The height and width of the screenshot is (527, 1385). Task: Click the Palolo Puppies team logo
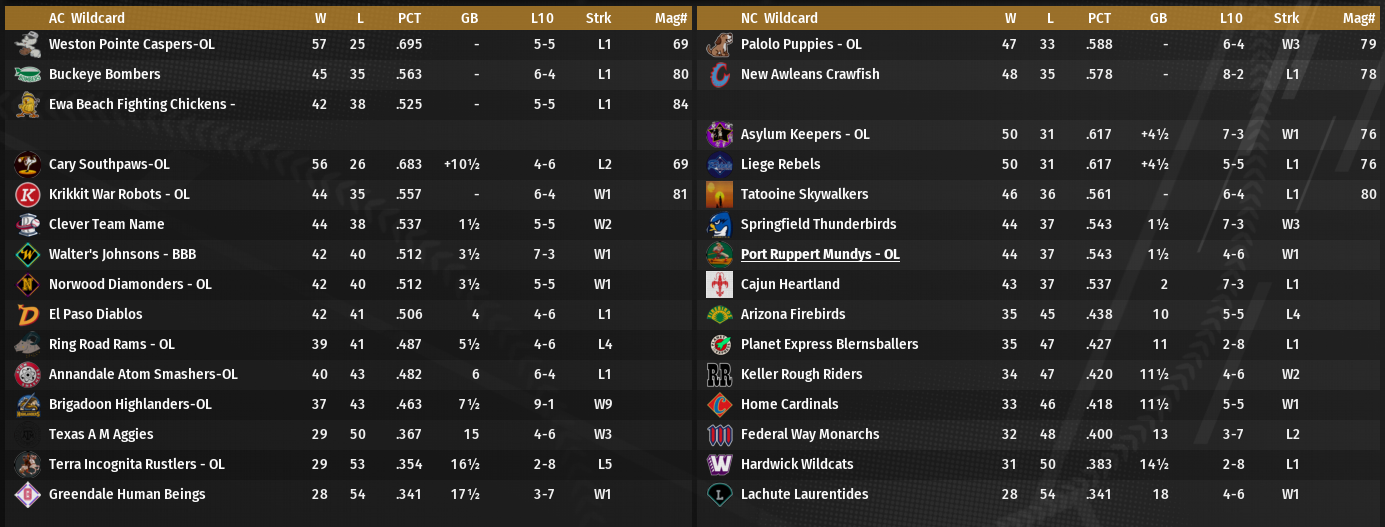pos(719,44)
